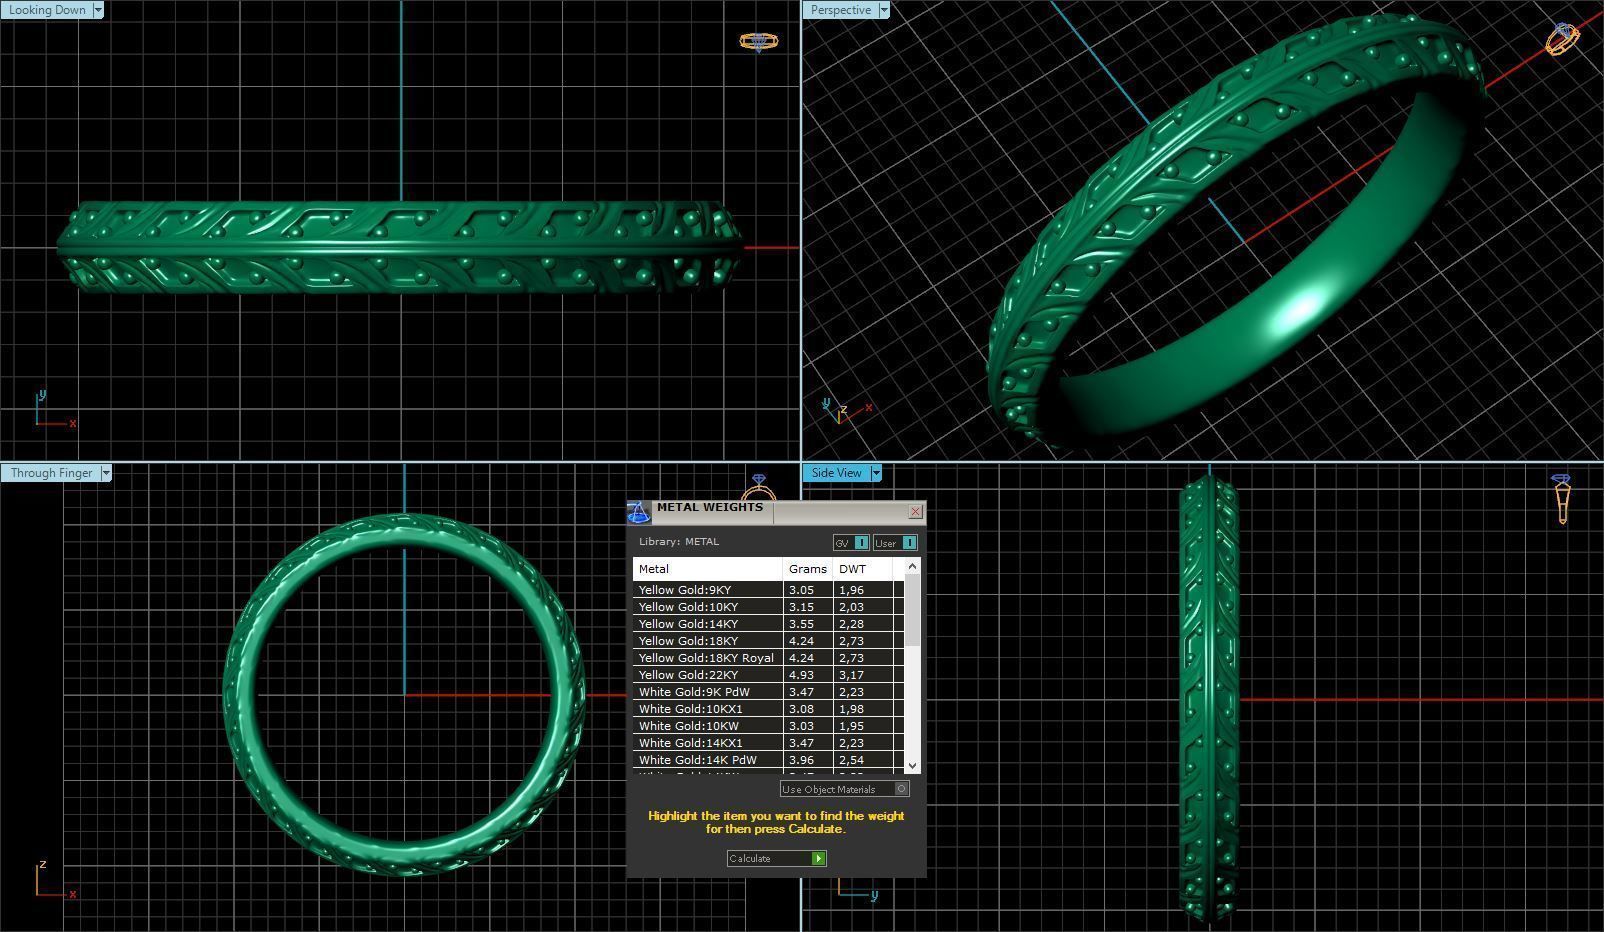The height and width of the screenshot is (932, 1604).
Task: Select the Yellow Gold:22KY row
Action: 768,675
